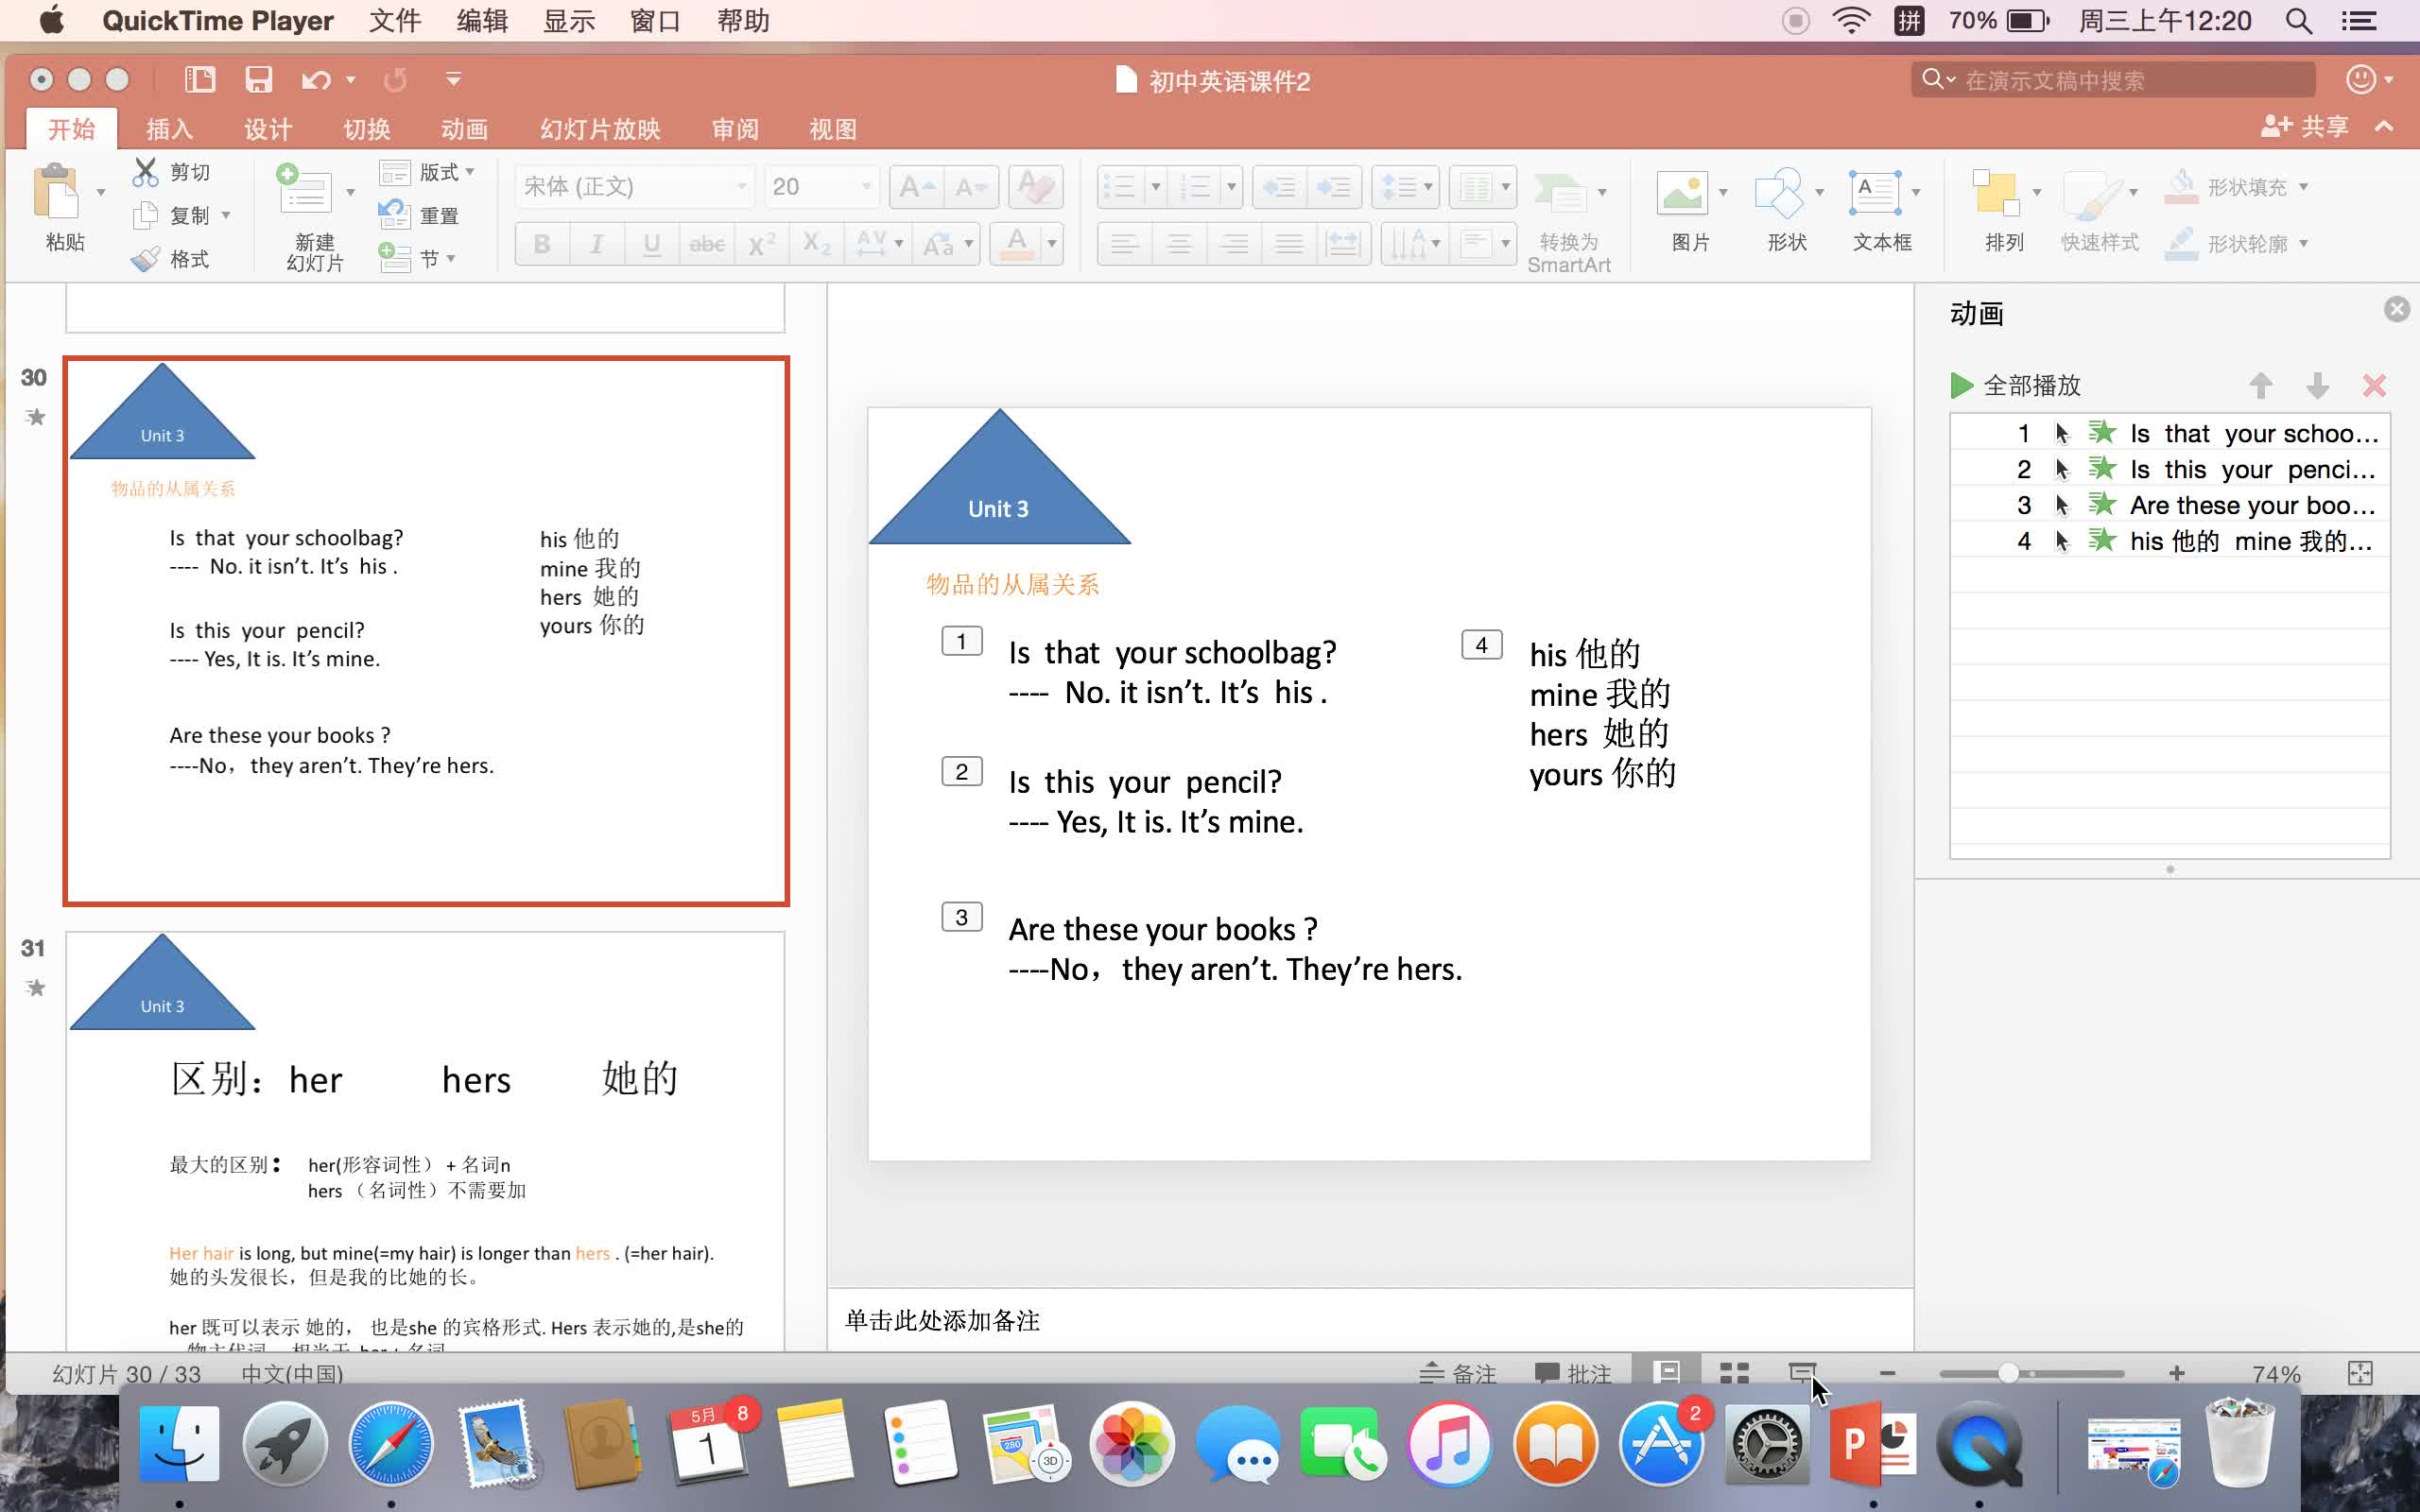Click the Format painter brush icon

pos(146,259)
